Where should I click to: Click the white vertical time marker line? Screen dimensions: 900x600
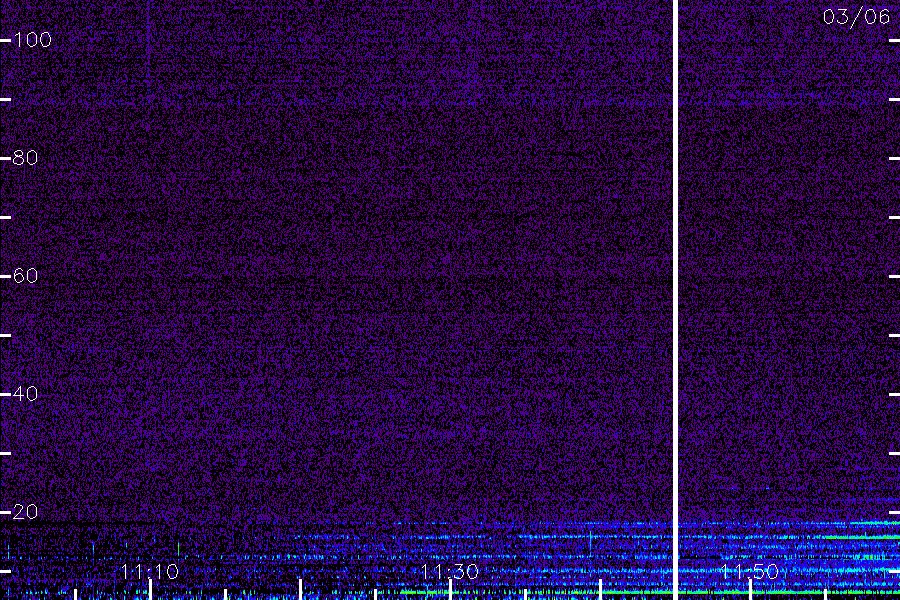pyautogui.click(x=676, y=300)
